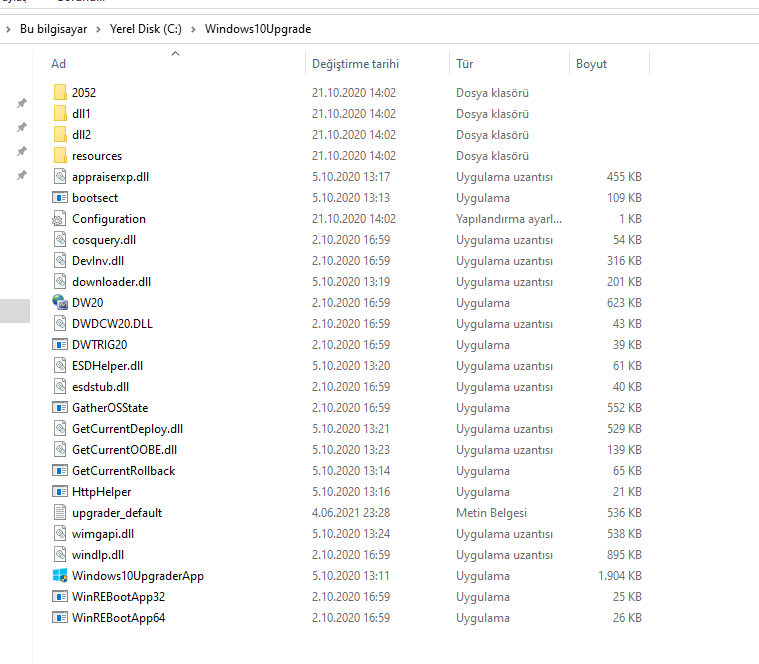Select the file name HttpHelper
Viewport: 759px width, 664px height.
(x=102, y=492)
